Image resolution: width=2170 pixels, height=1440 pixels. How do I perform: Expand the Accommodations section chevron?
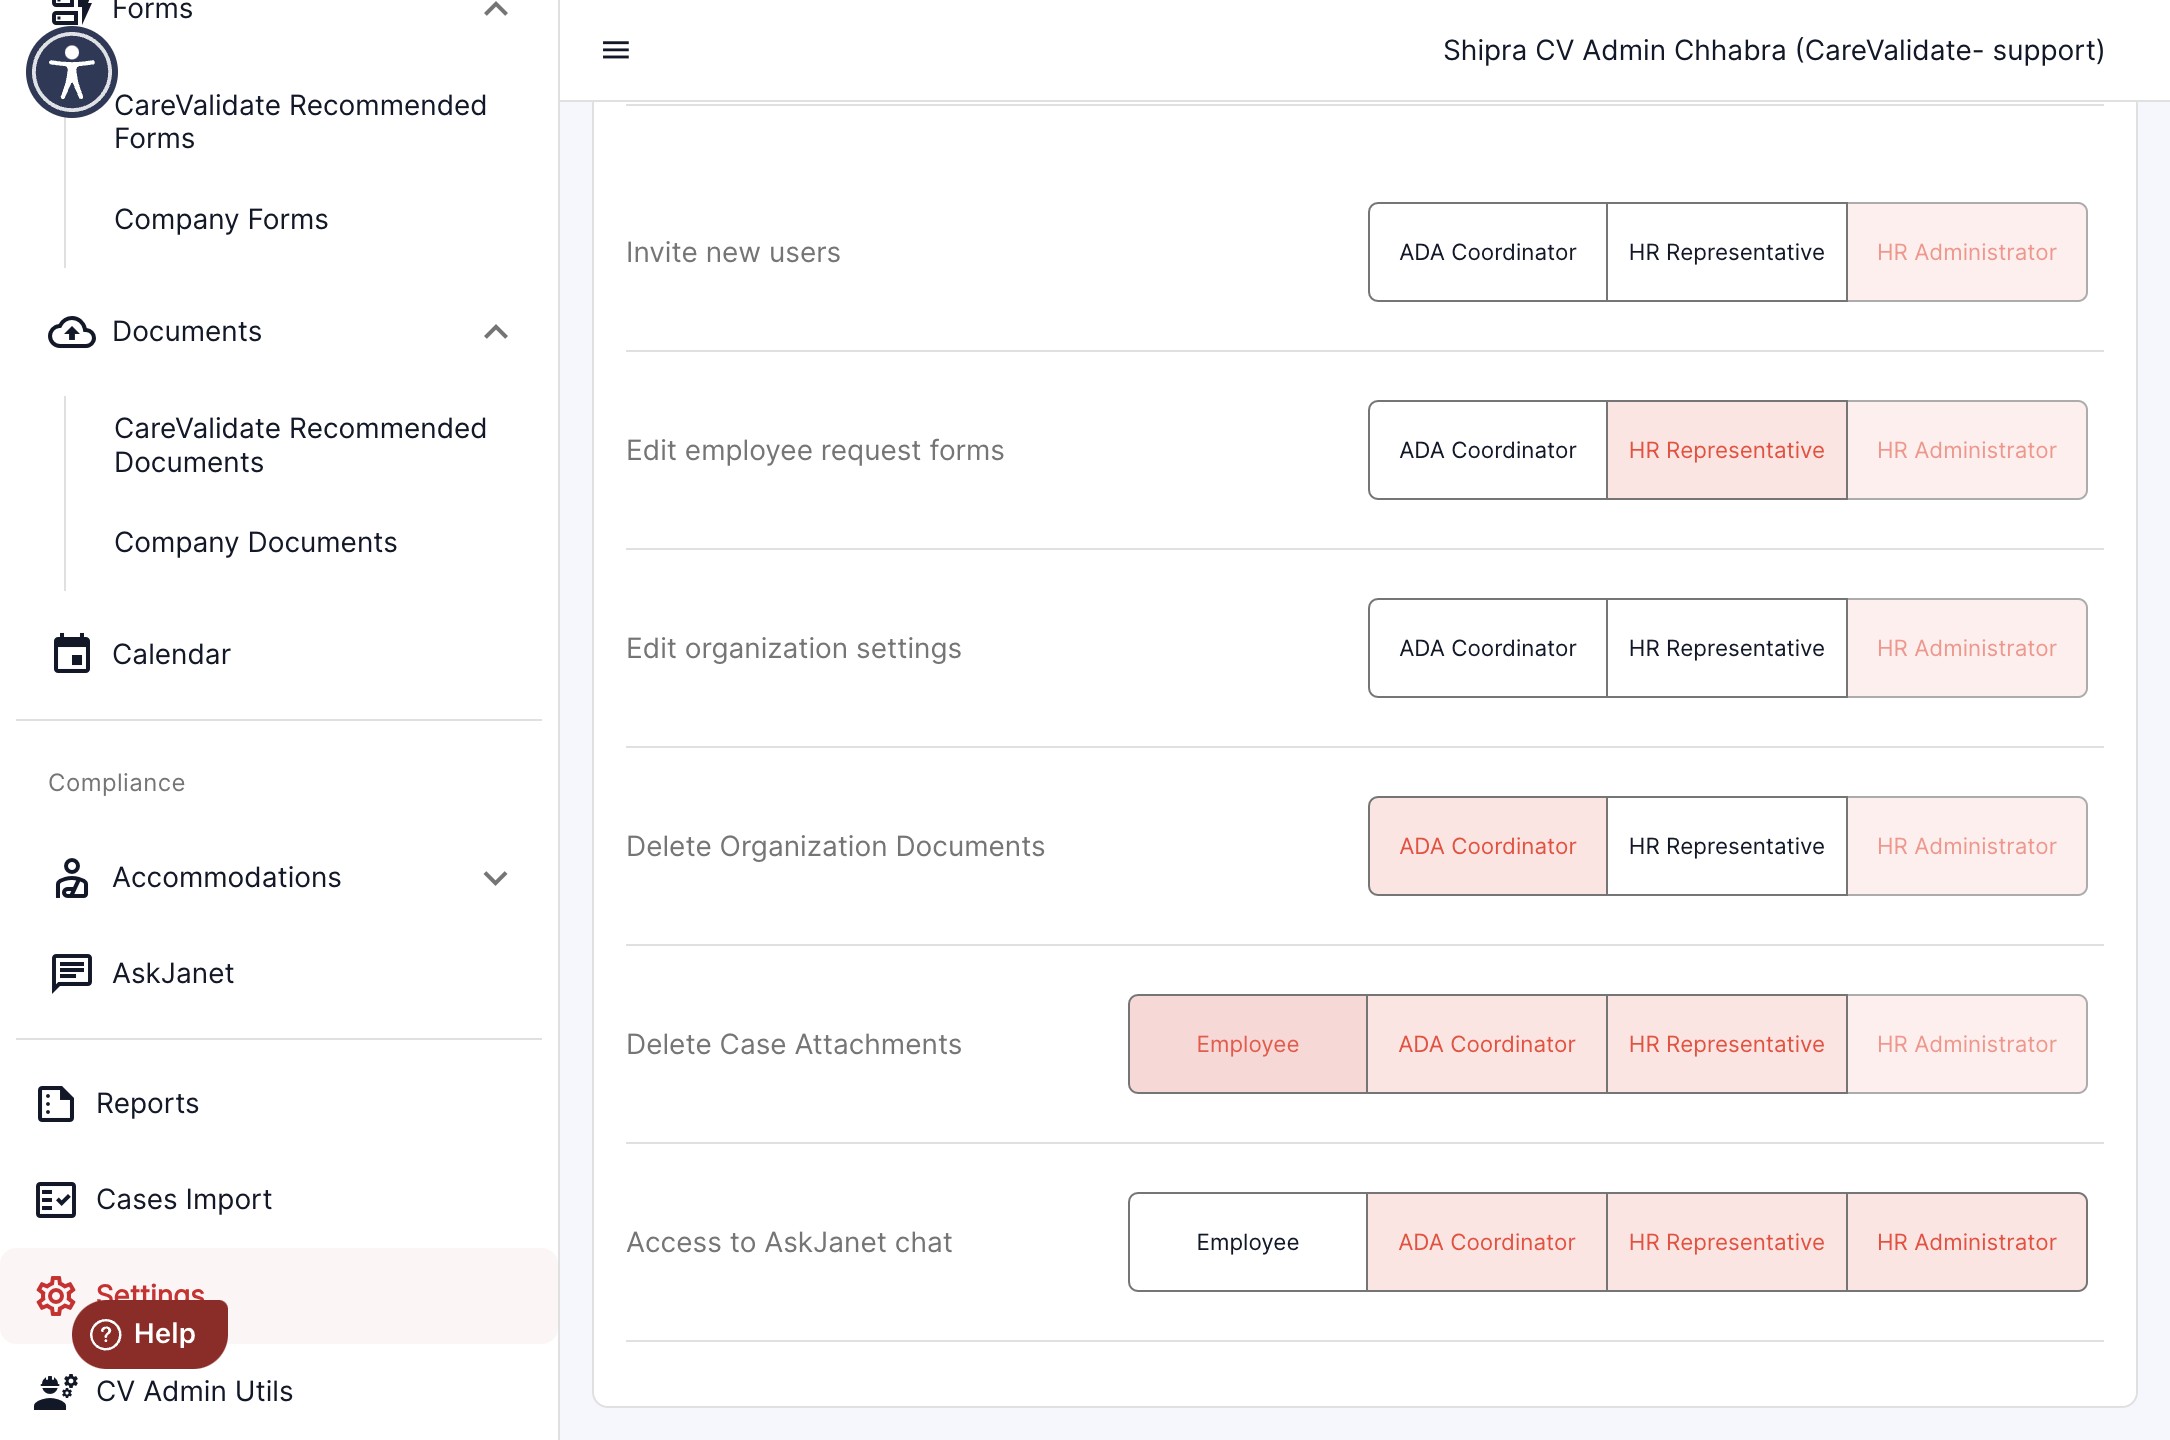click(x=496, y=878)
